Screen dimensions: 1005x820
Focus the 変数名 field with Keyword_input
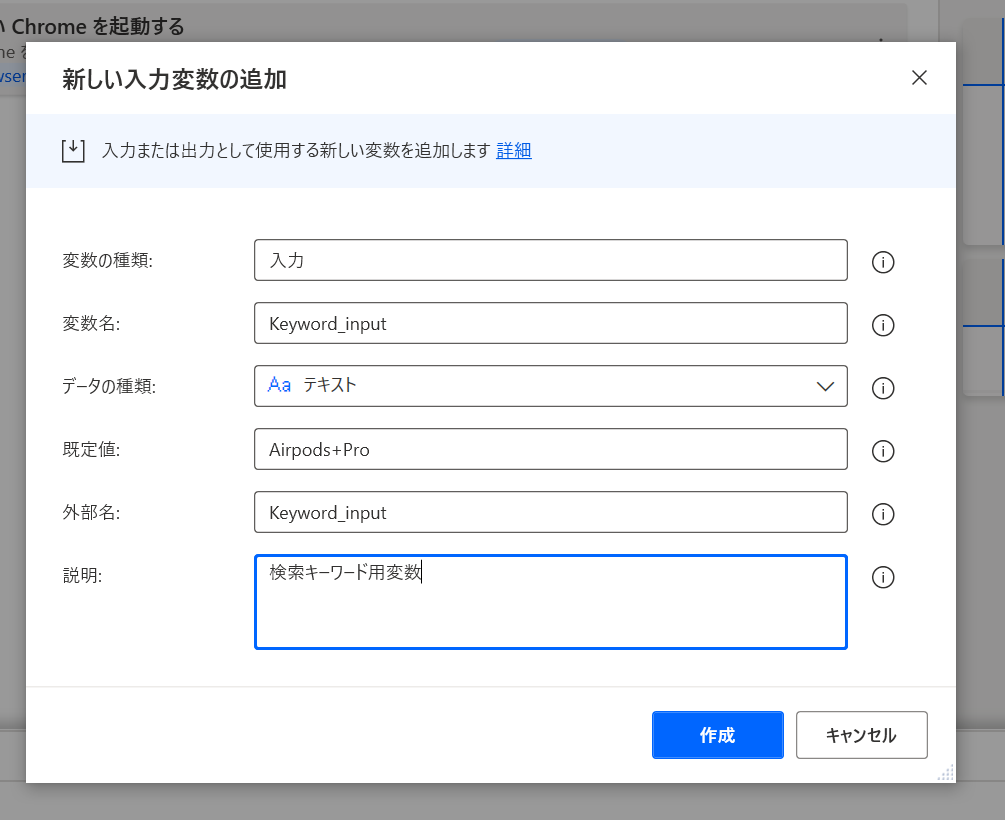(x=551, y=323)
